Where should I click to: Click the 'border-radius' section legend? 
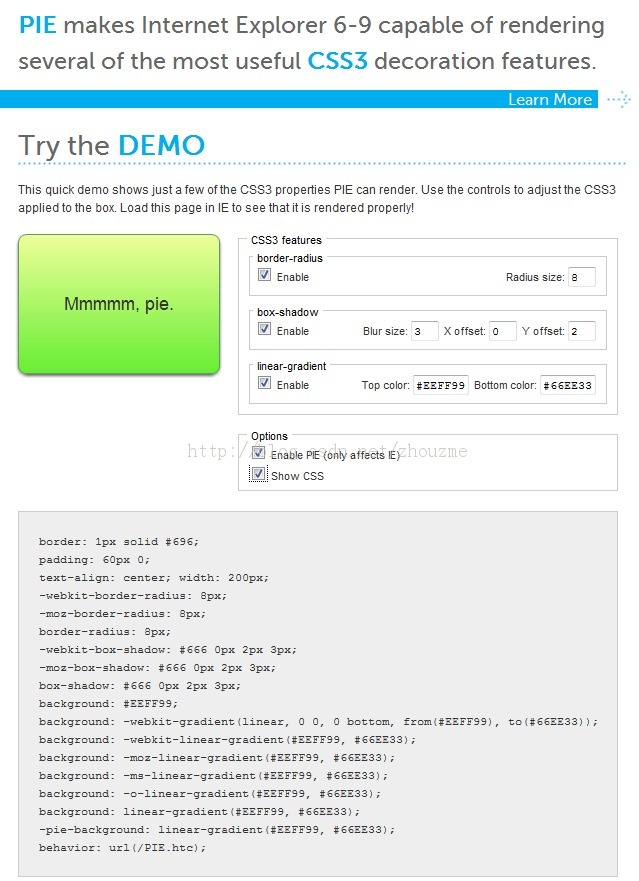(289, 258)
